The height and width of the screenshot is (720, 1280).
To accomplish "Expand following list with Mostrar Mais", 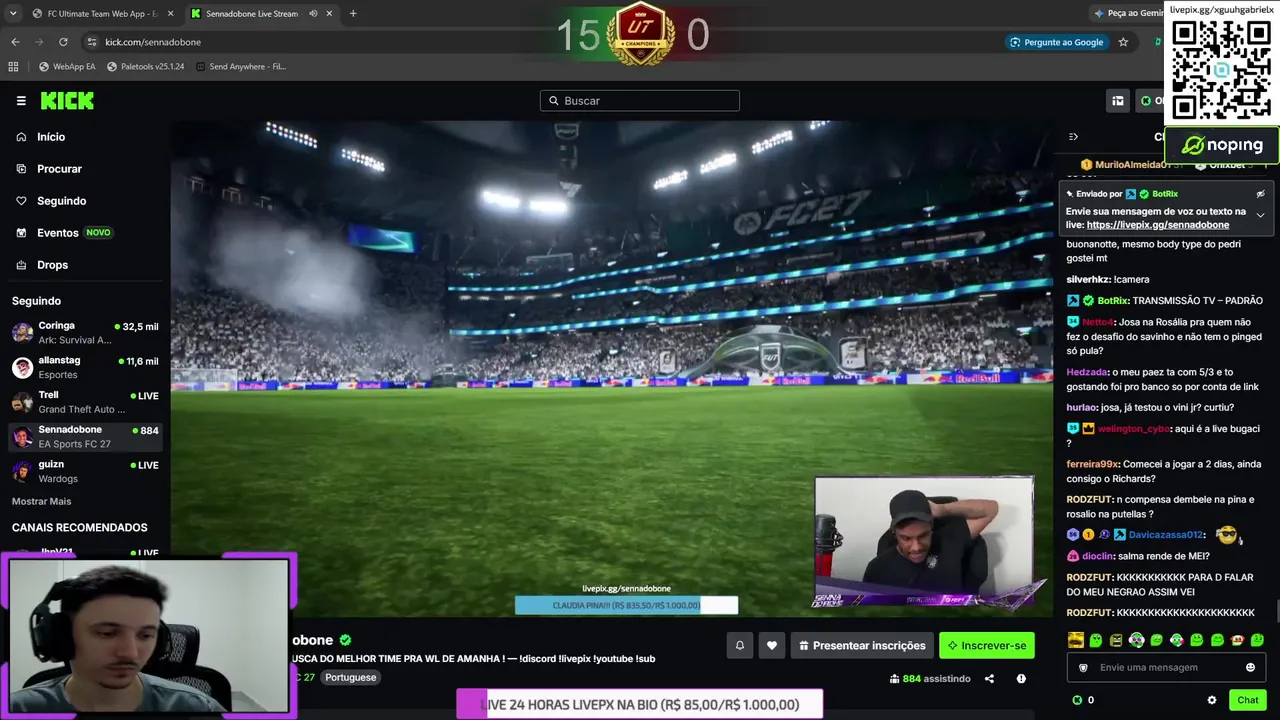I will (41, 501).
